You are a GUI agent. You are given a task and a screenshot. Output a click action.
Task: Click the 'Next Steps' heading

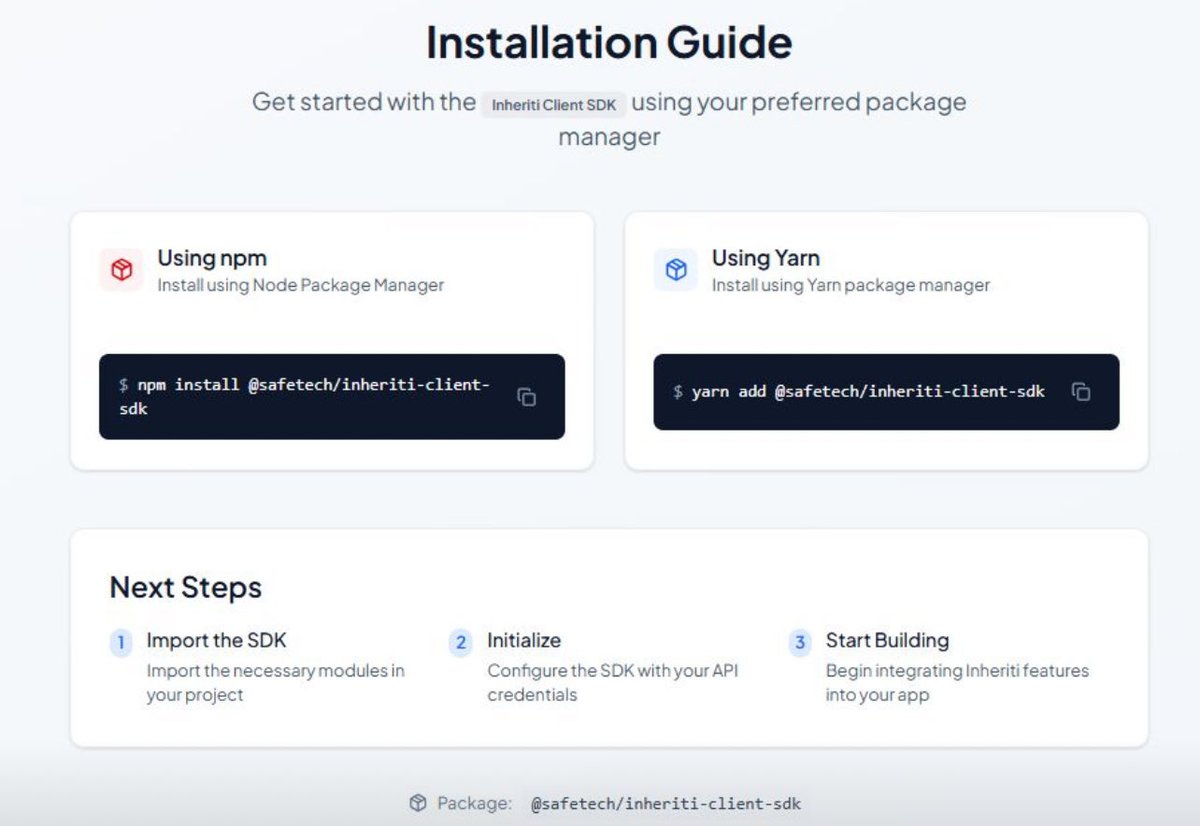point(186,587)
